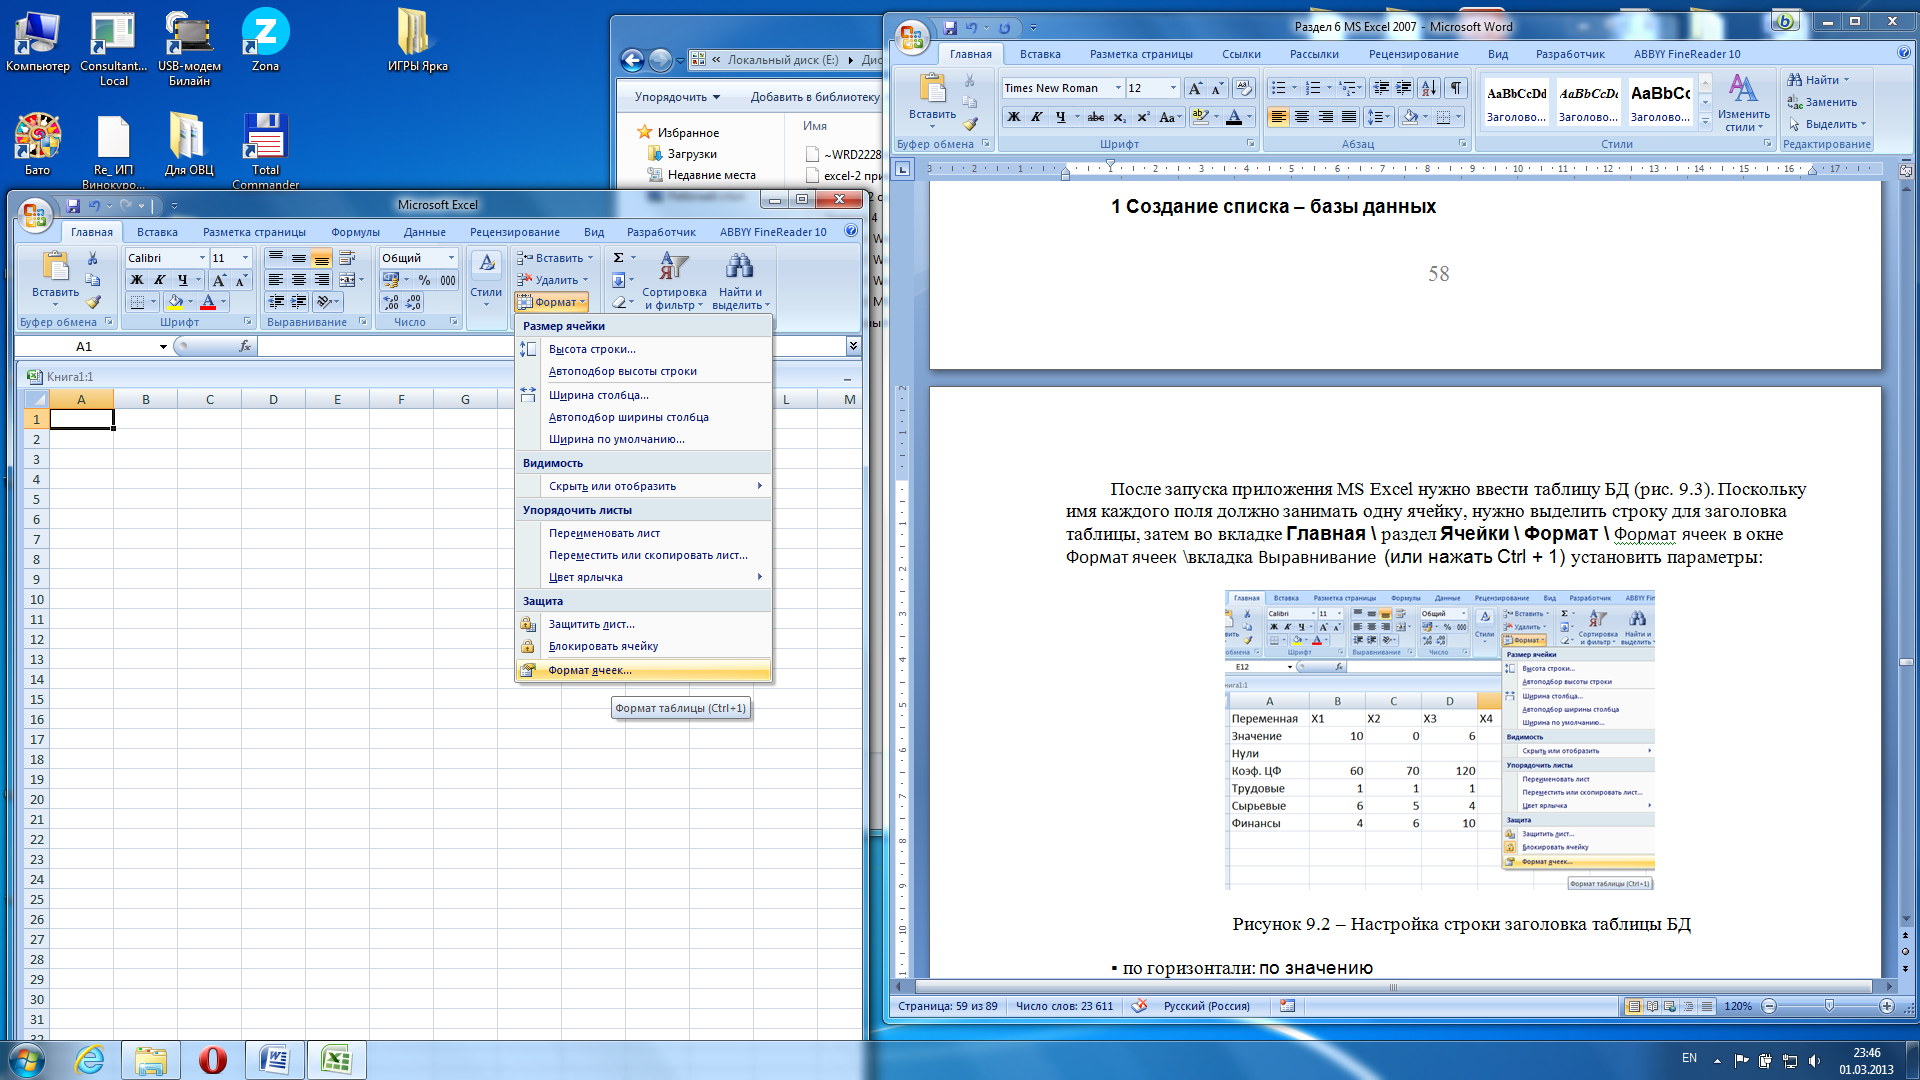
Task: Click Excel's increase font size icon
Action: [220, 280]
